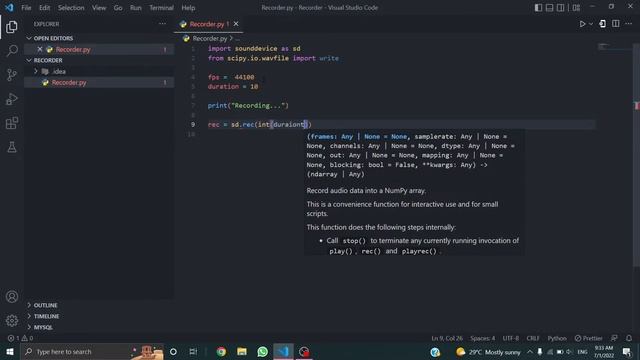The height and width of the screenshot is (360, 640).
Task: Open Run and Debug view
Action: [x=11, y=99]
